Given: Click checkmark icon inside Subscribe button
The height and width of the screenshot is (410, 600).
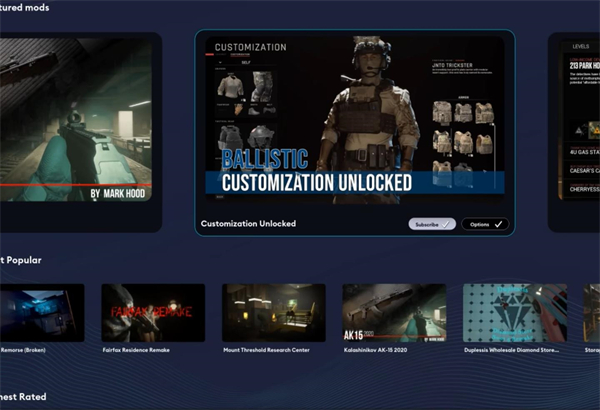Looking at the screenshot, I should (445, 225).
